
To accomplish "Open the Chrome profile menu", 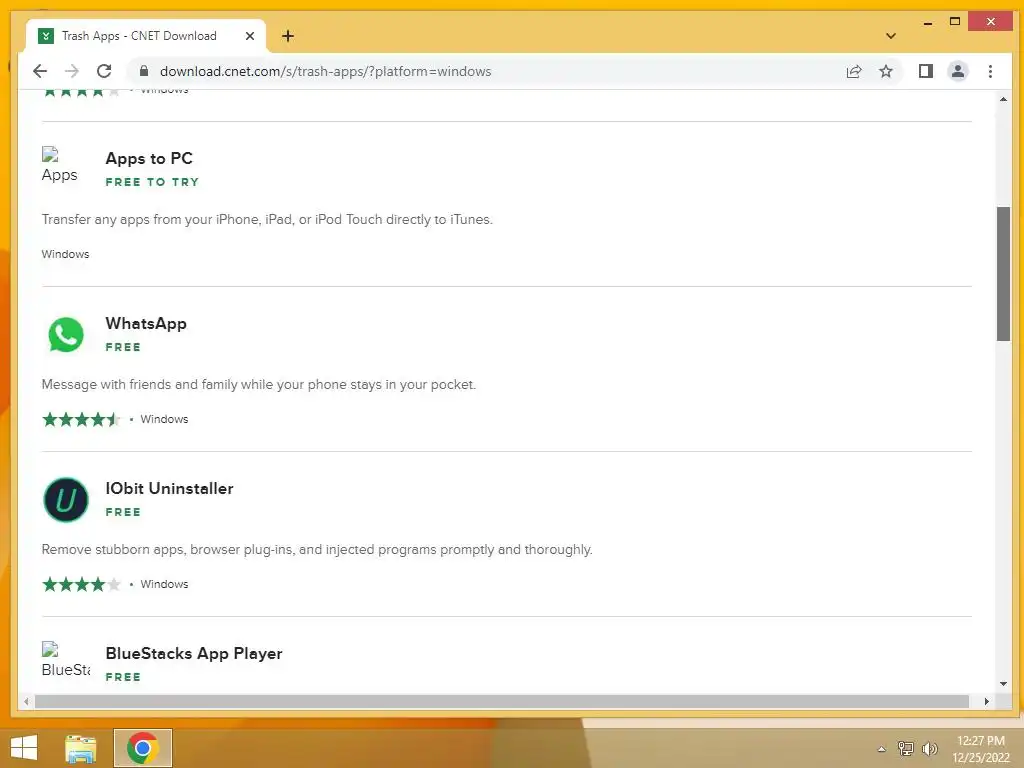I will click(x=958, y=71).
